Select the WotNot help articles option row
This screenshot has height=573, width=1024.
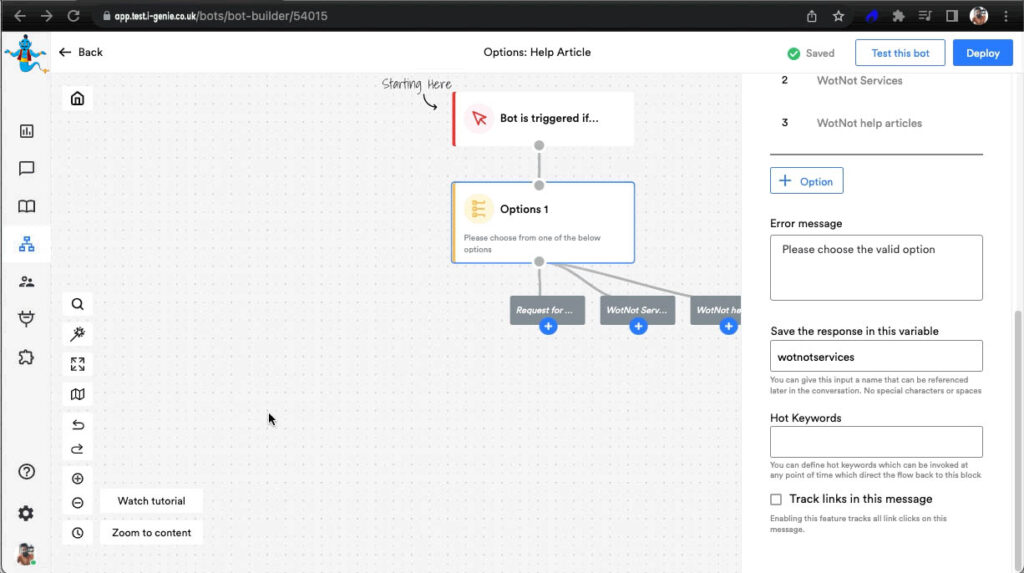868,123
